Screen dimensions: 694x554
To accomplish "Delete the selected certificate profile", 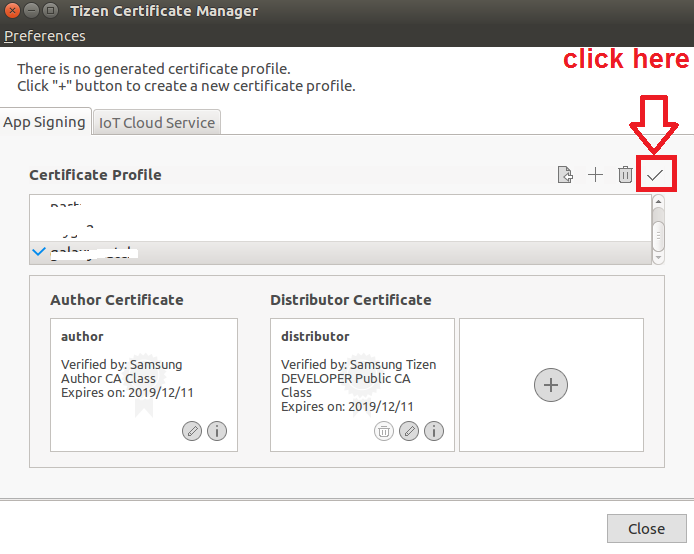I will point(625,175).
